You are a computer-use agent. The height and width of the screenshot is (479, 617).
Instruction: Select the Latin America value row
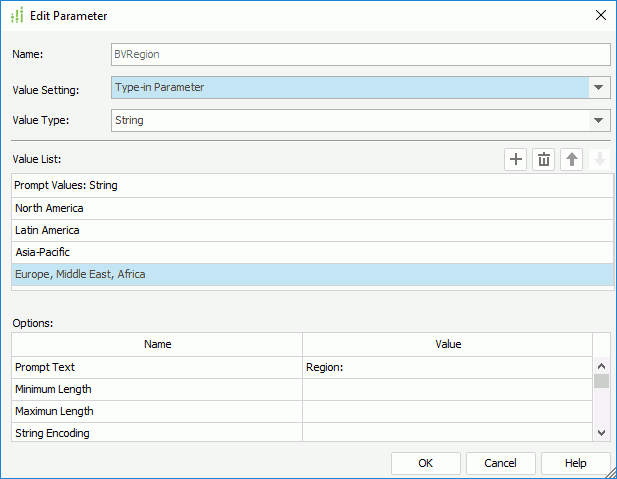click(312, 230)
